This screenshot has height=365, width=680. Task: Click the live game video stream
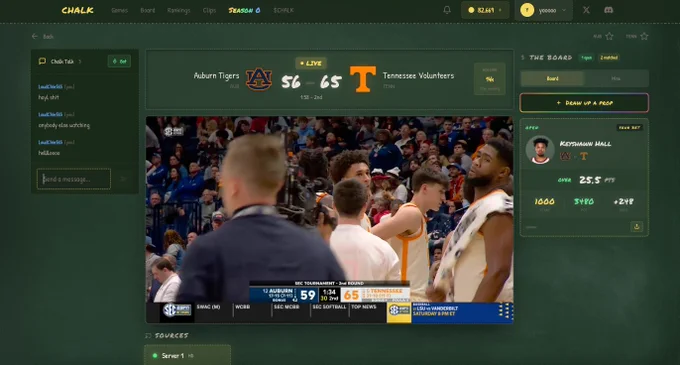point(330,219)
